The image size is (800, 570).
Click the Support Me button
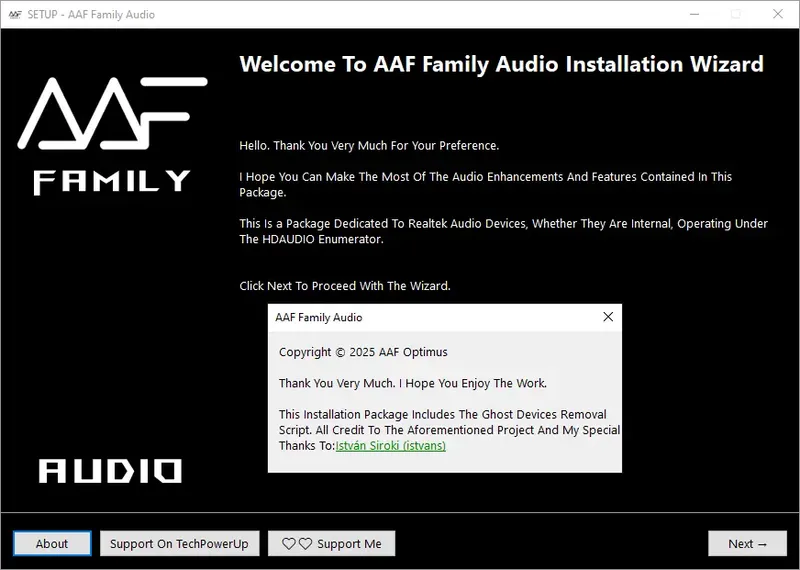click(332, 543)
